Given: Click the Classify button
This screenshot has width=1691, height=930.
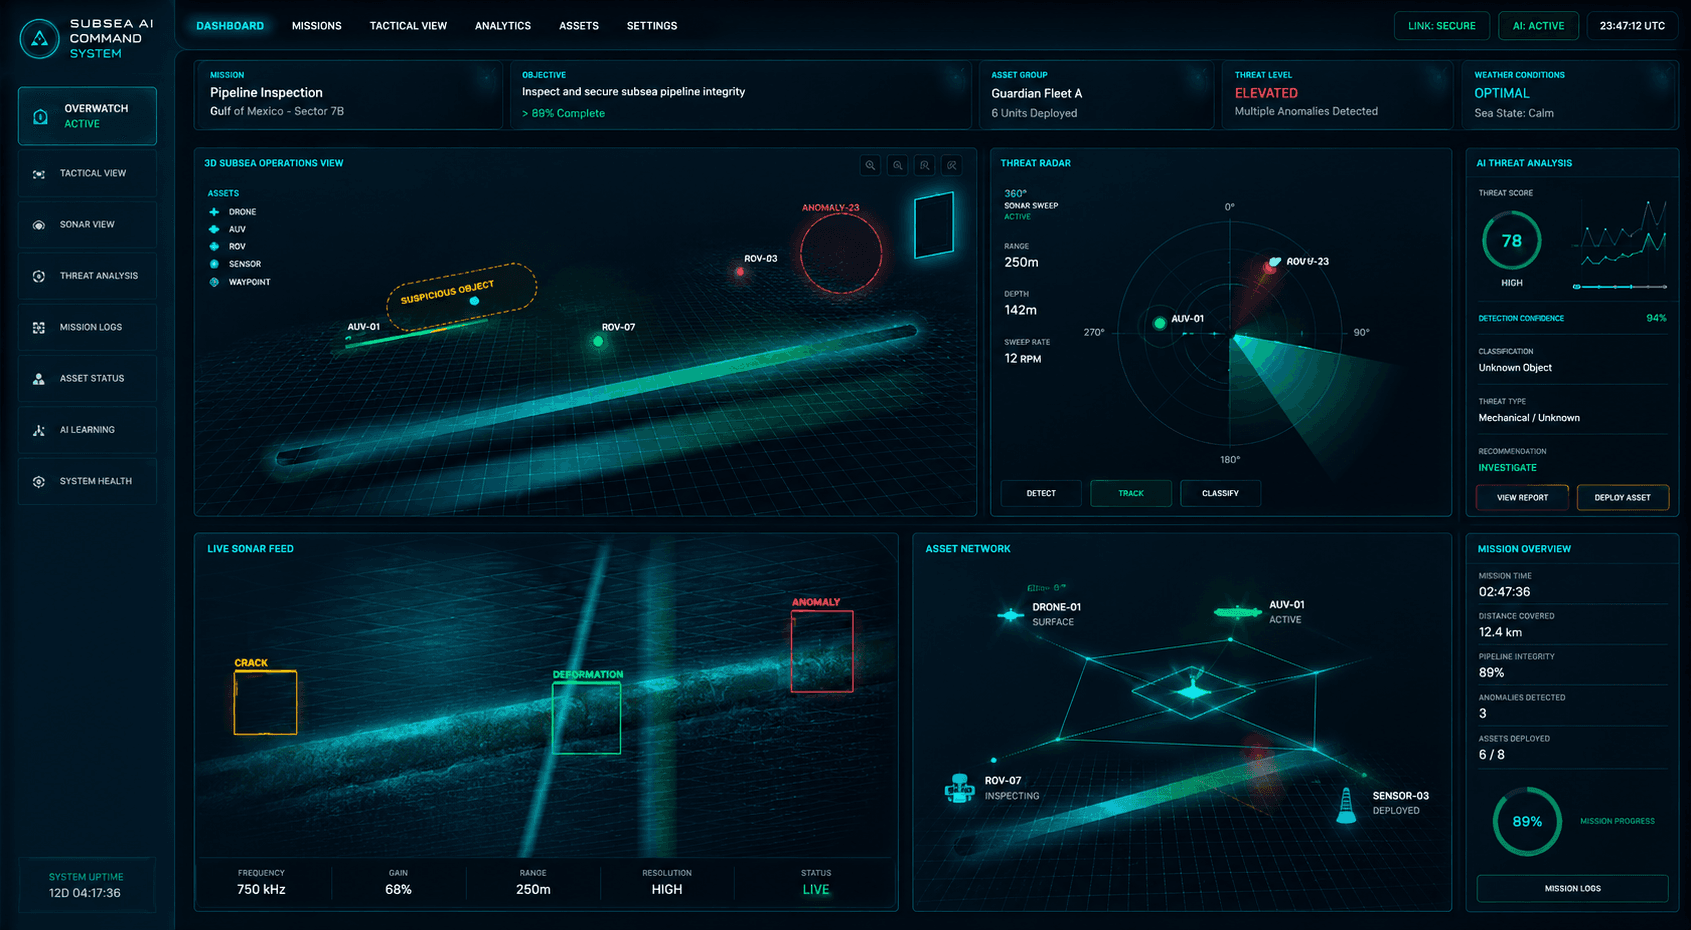Looking at the screenshot, I should [x=1220, y=493].
